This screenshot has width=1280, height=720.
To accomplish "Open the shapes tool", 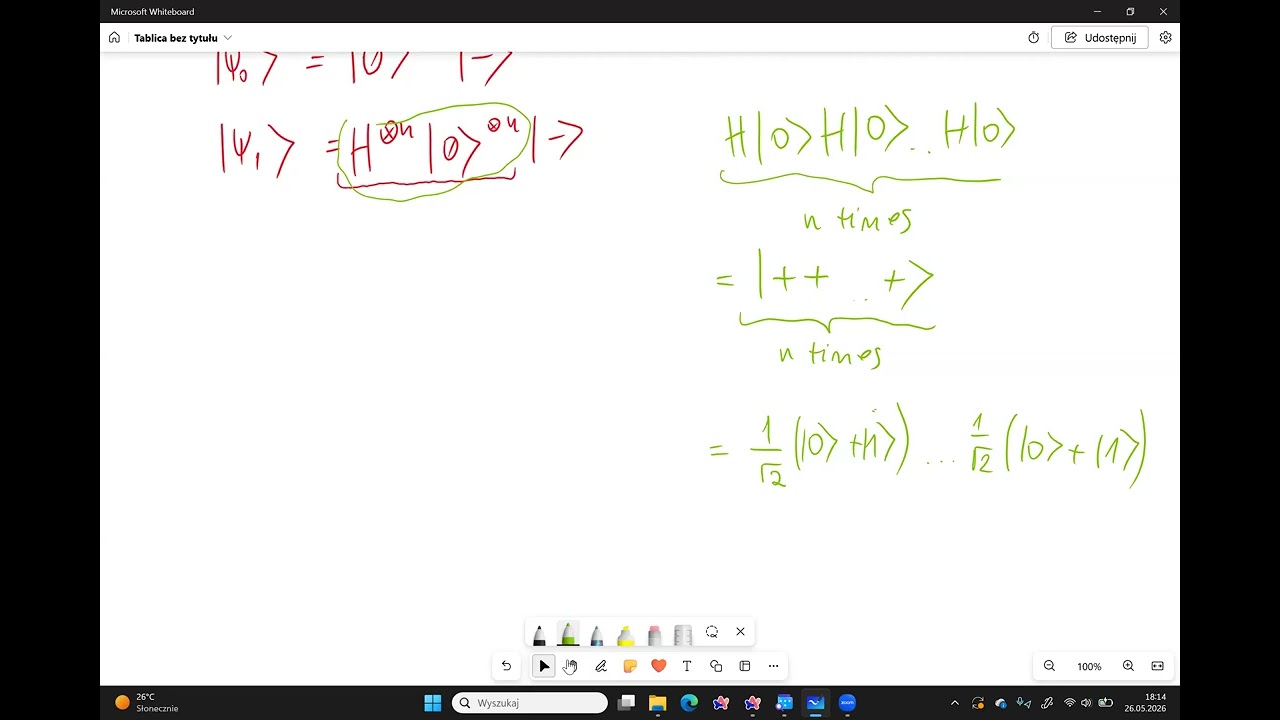I will click(x=716, y=666).
